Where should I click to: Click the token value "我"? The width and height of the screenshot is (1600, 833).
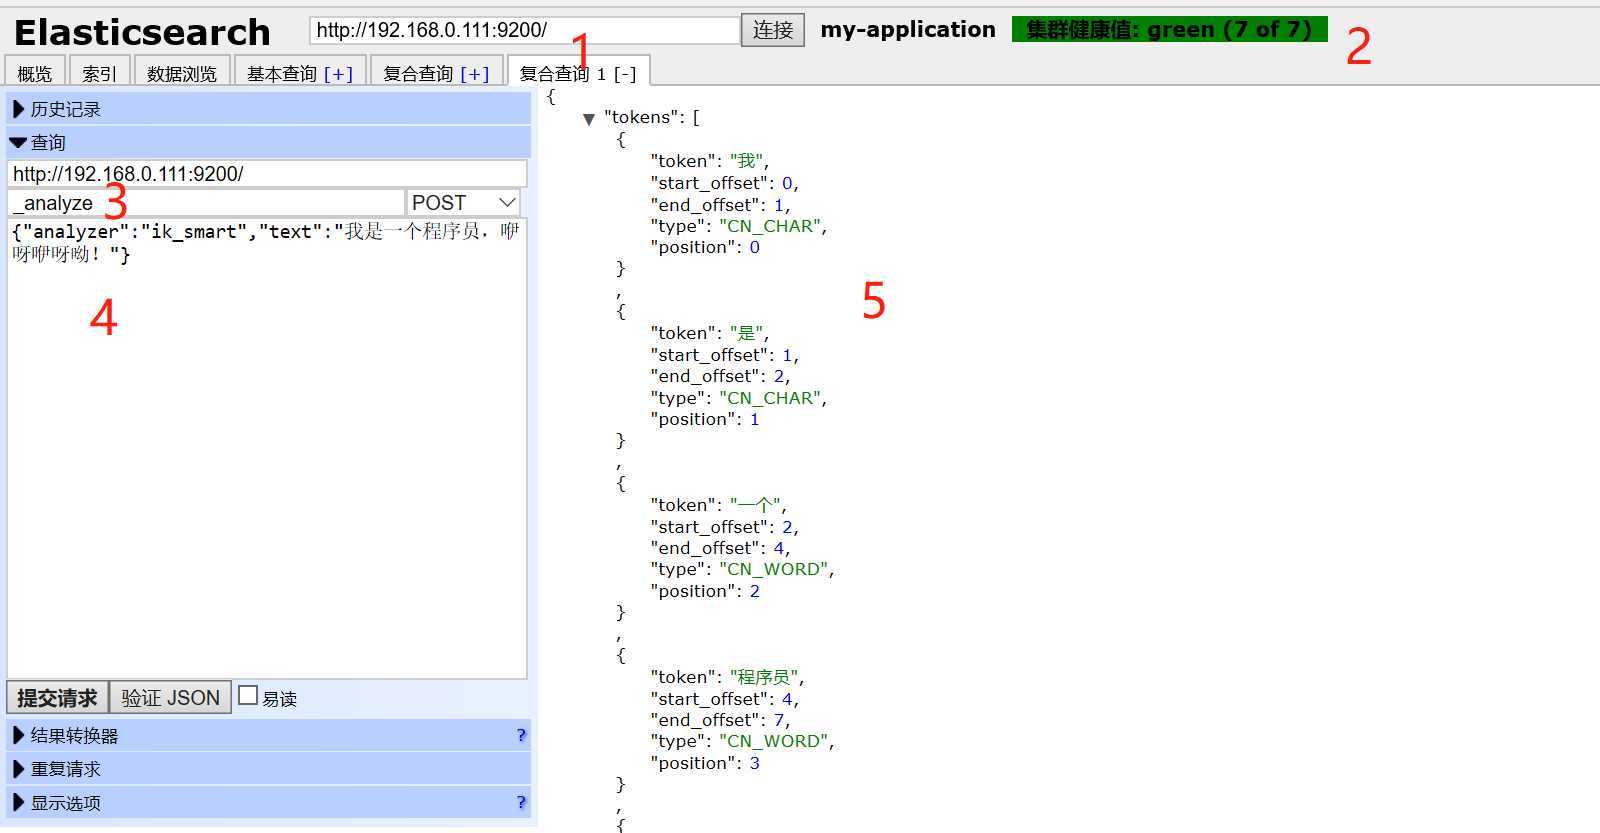tap(747, 161)
